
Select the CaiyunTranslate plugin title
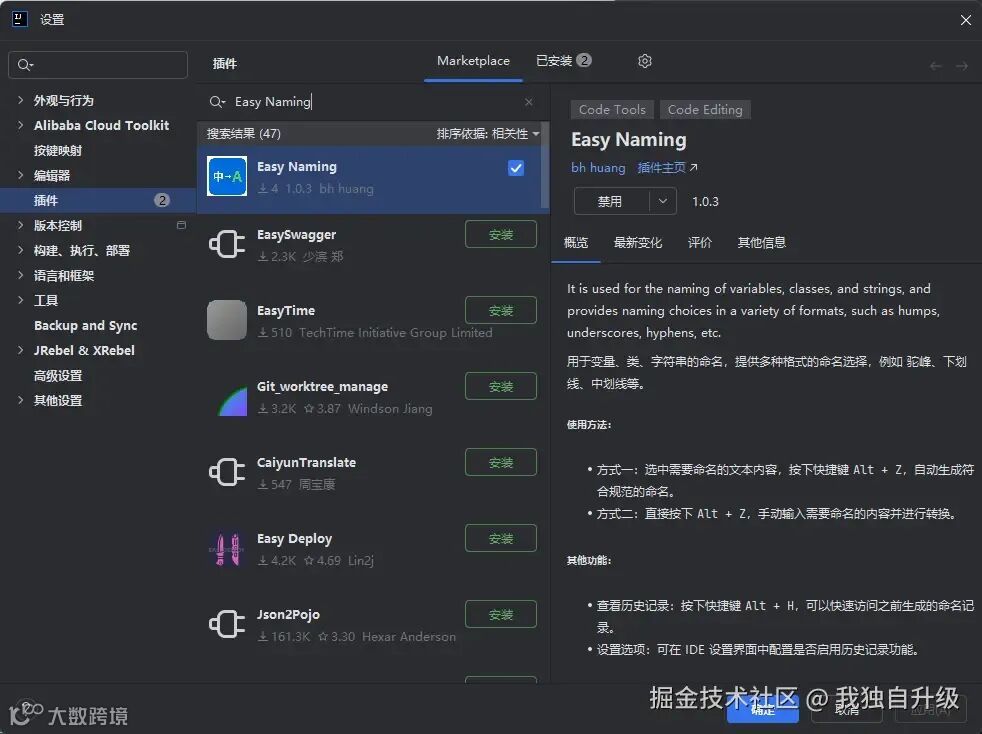(x=306, y=462)
